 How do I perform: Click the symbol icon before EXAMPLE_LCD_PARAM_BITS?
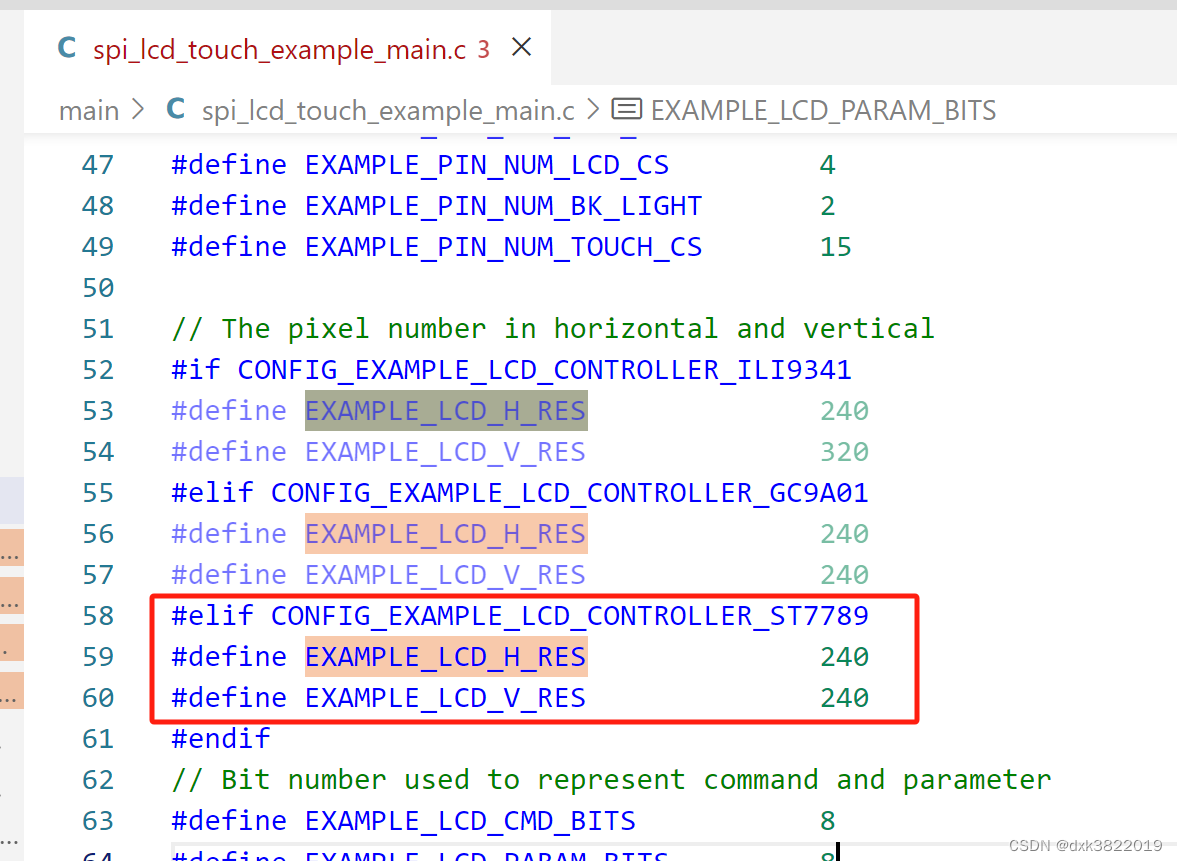point(626,110)
